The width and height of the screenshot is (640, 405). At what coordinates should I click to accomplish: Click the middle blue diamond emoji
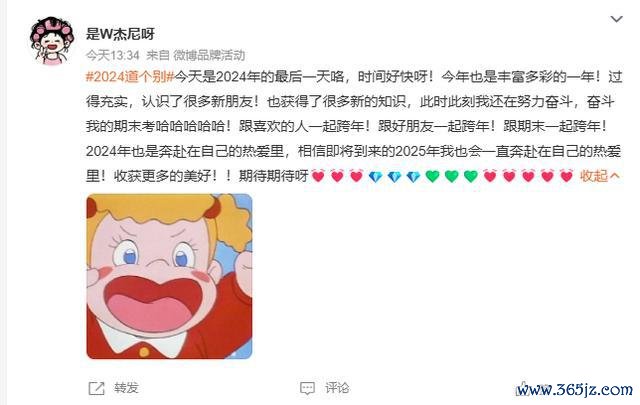tap(394, 176)
